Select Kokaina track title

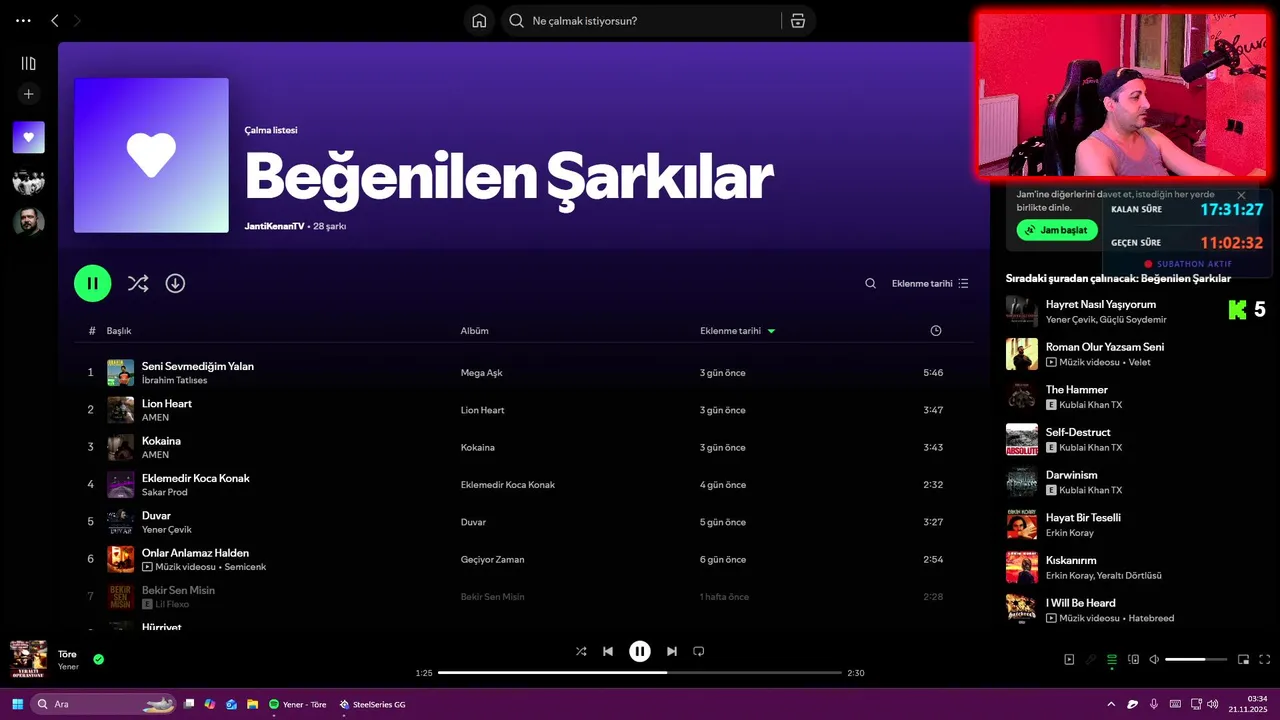click(161, 441)
